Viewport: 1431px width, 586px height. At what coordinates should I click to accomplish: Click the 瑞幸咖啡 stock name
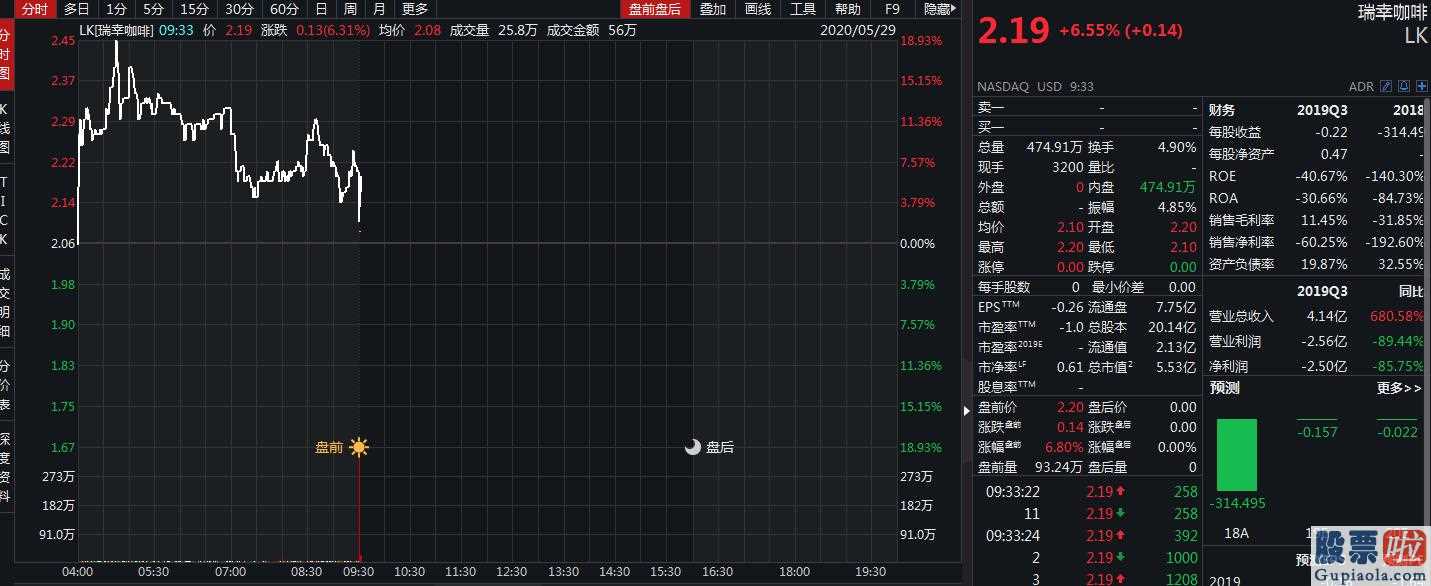point(1392,12)
